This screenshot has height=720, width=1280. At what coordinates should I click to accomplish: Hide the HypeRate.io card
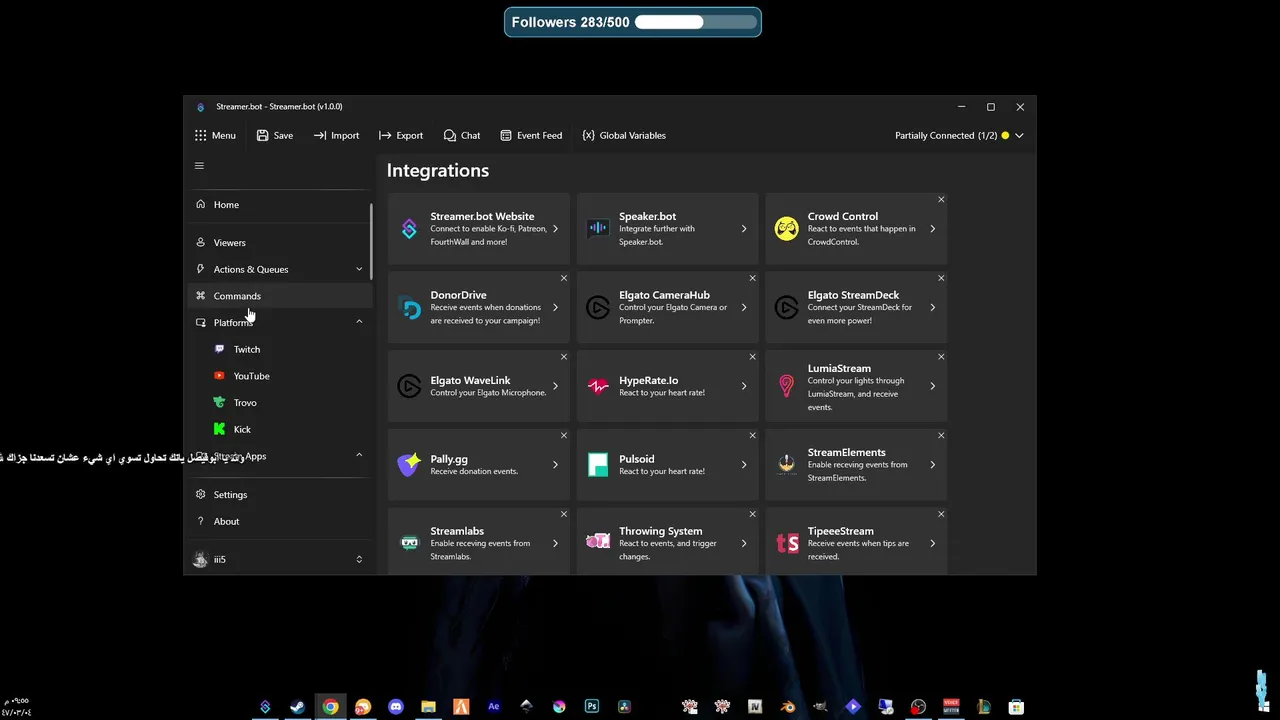click(x=752, y=356)
